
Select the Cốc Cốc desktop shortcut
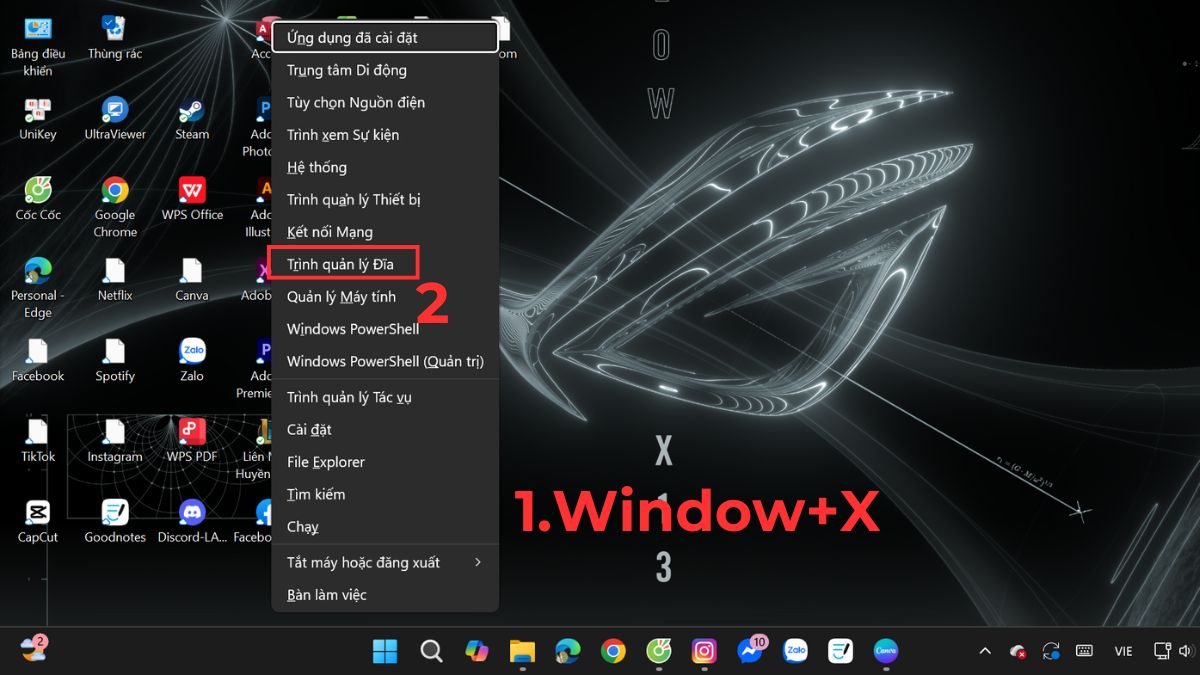click(38, 199)
